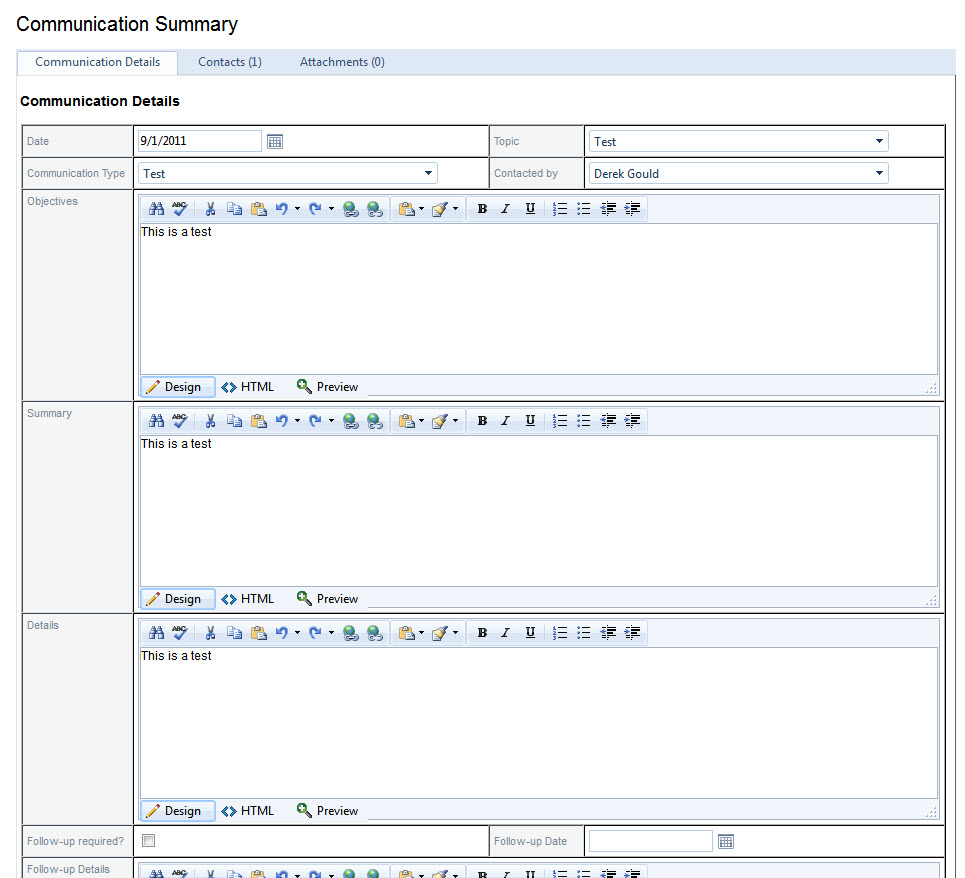Expand Format stripper dropdown in Details editor
This screenshot has height=878, width=965.
pos(455,633)
